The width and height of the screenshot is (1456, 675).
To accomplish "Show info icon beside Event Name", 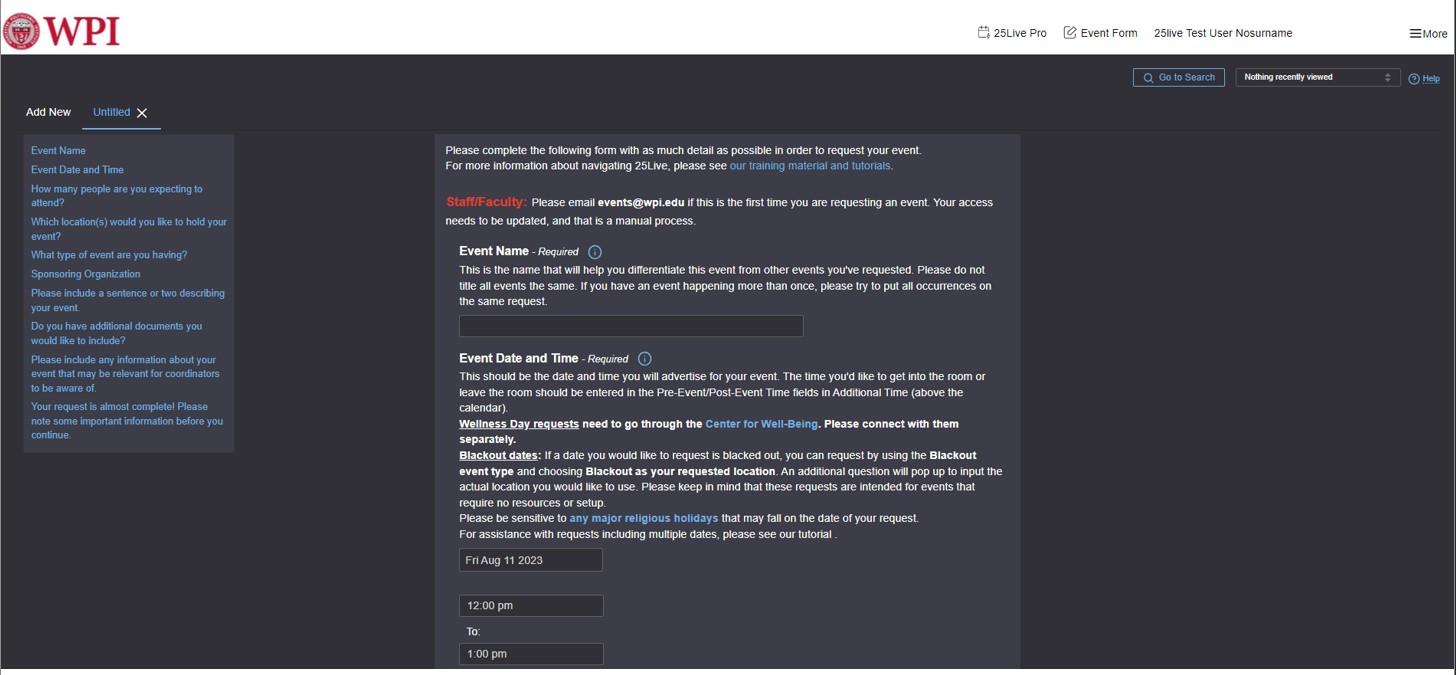I will coord(595,252).
